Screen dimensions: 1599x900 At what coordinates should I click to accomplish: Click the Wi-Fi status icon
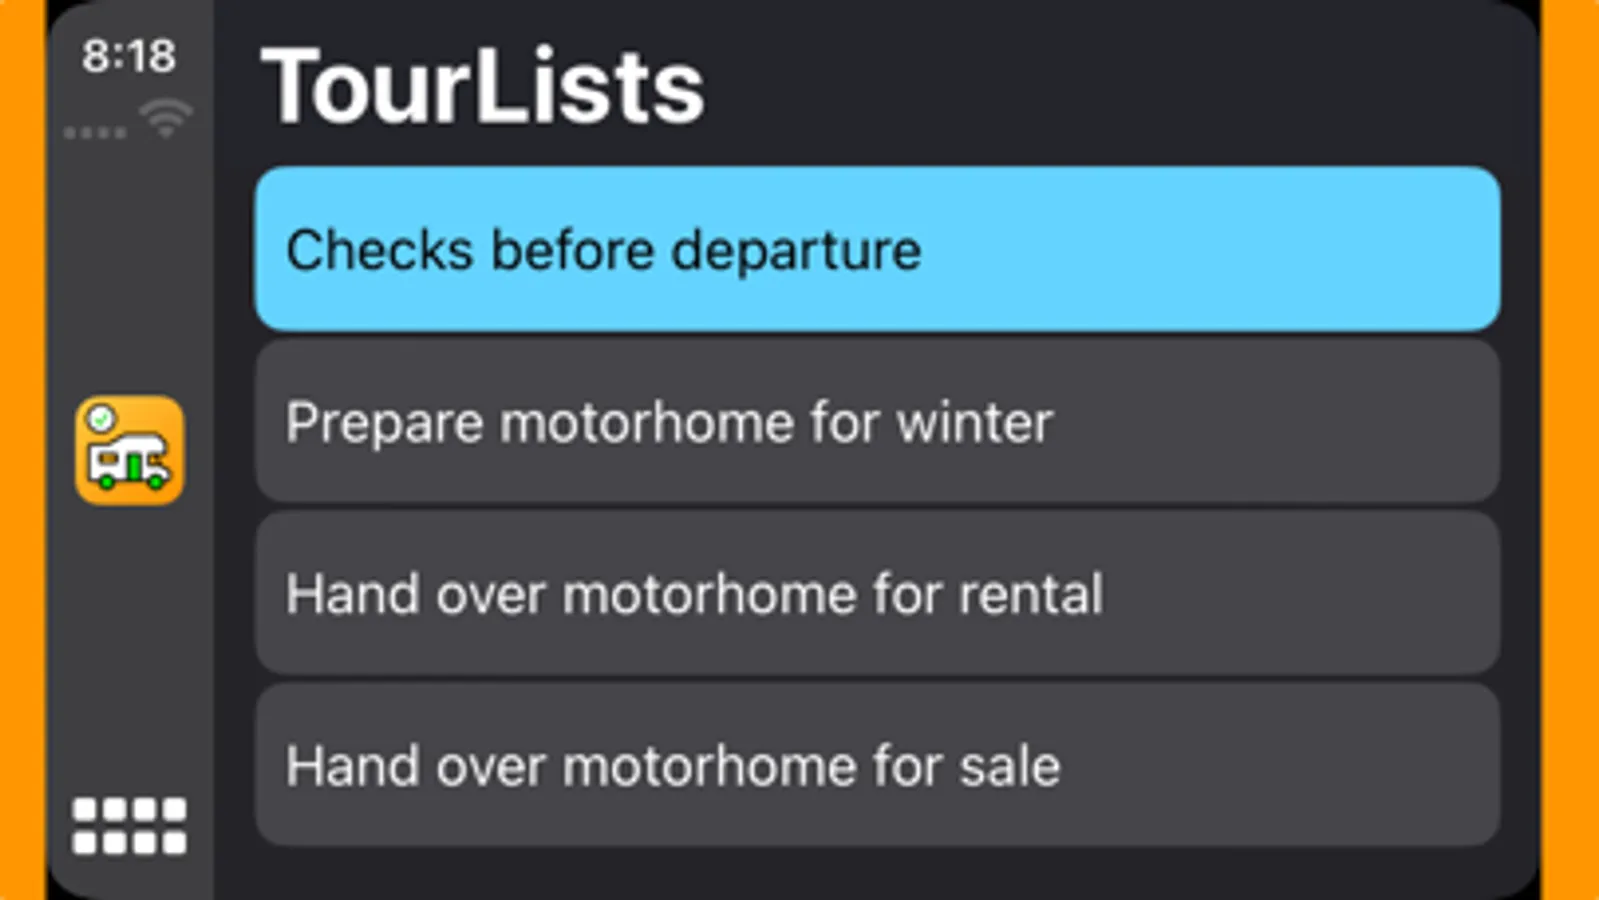pos(166,119)
